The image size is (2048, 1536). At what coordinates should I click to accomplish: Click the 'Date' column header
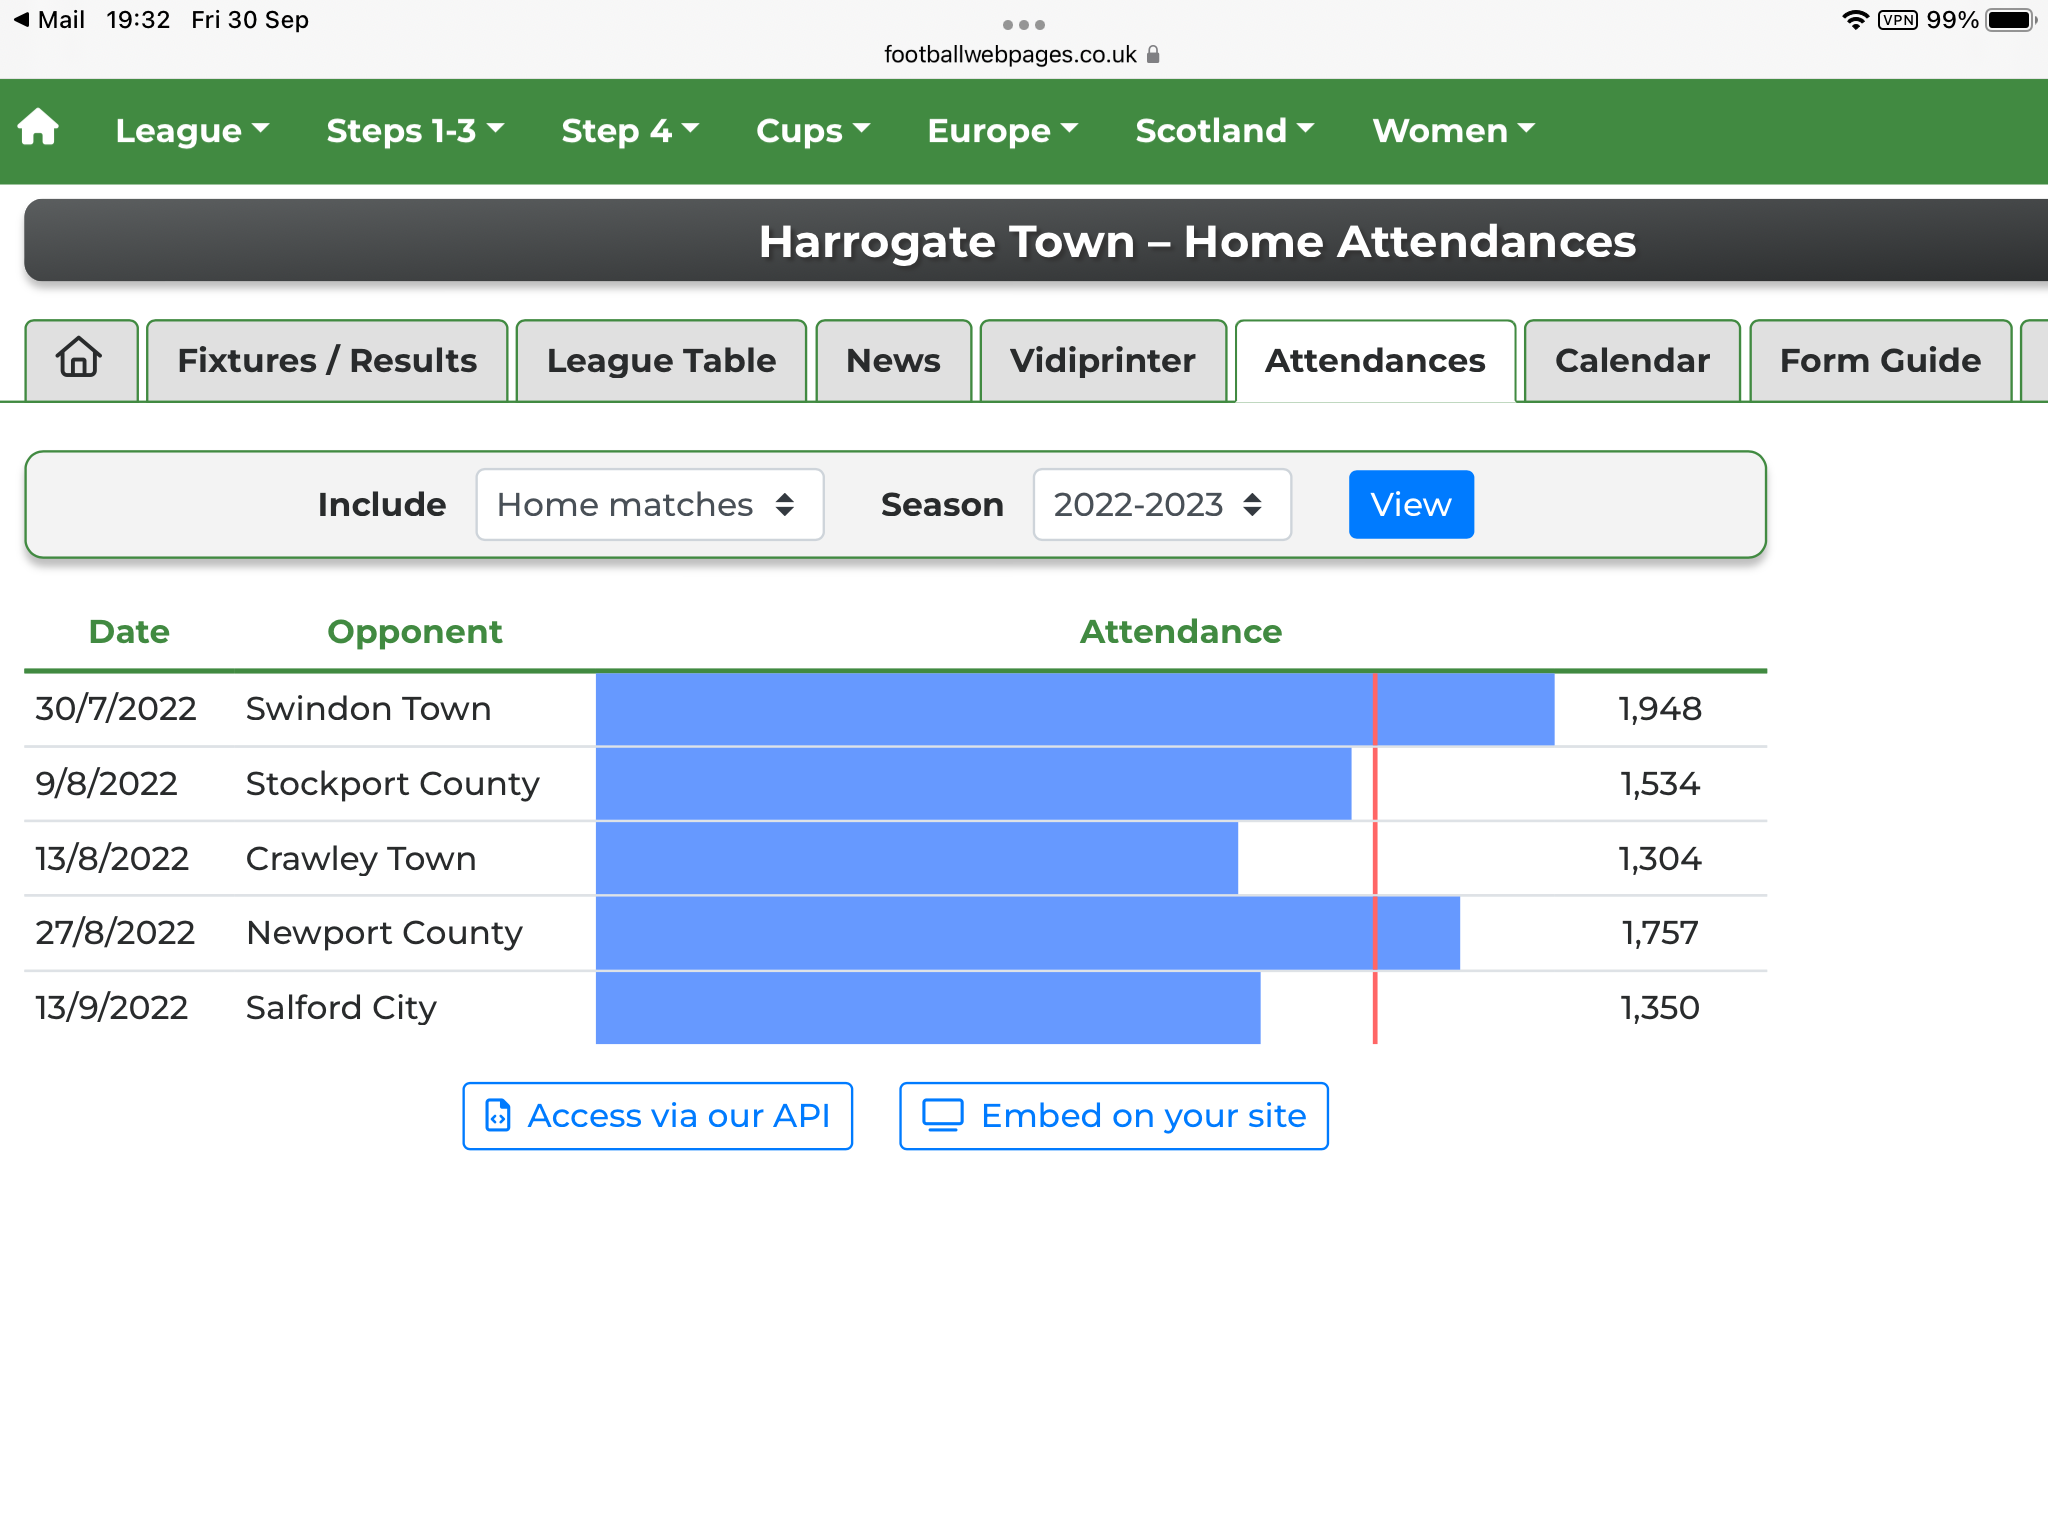coord(129,632)
